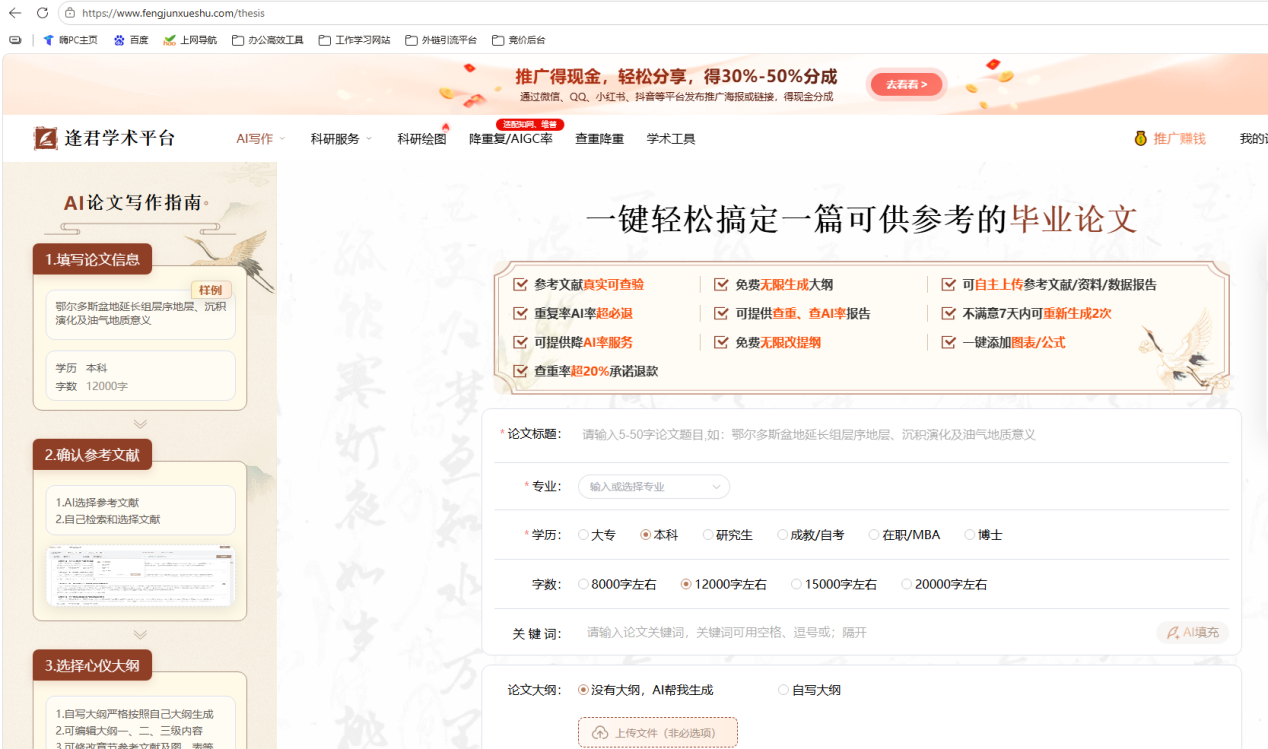Click the 推广赚钱 money bag icon

coord(1140,138)
